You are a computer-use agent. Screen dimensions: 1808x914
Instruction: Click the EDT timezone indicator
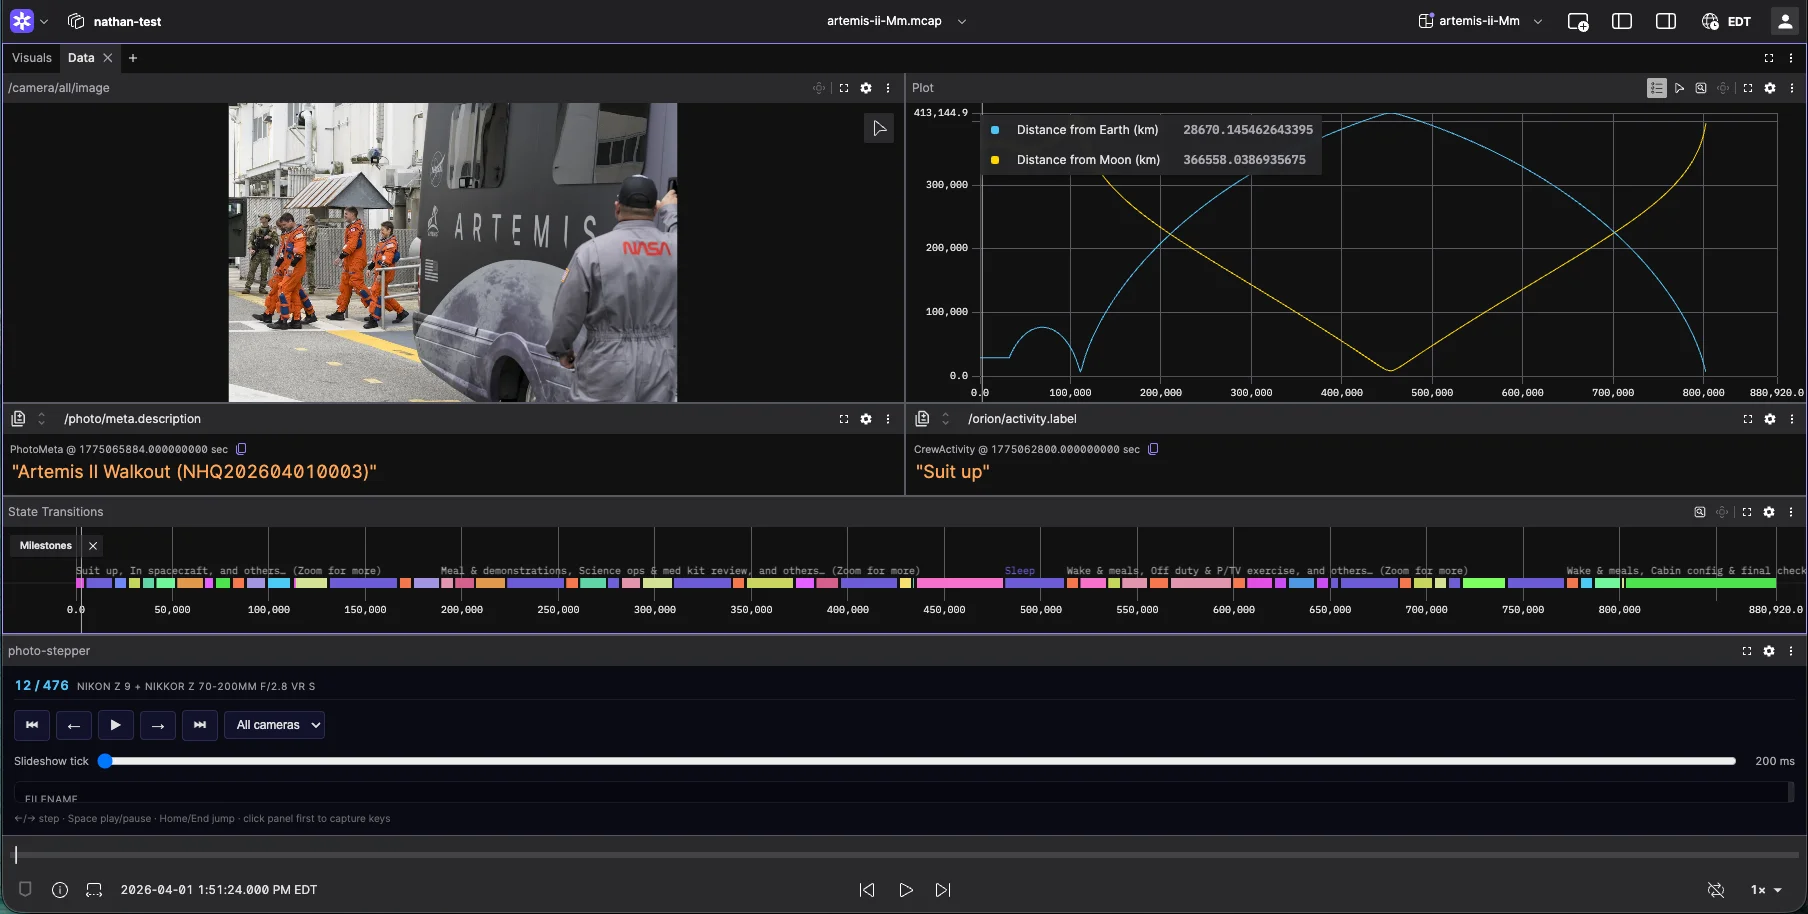pyautogui.click(x=1727, y=21)
